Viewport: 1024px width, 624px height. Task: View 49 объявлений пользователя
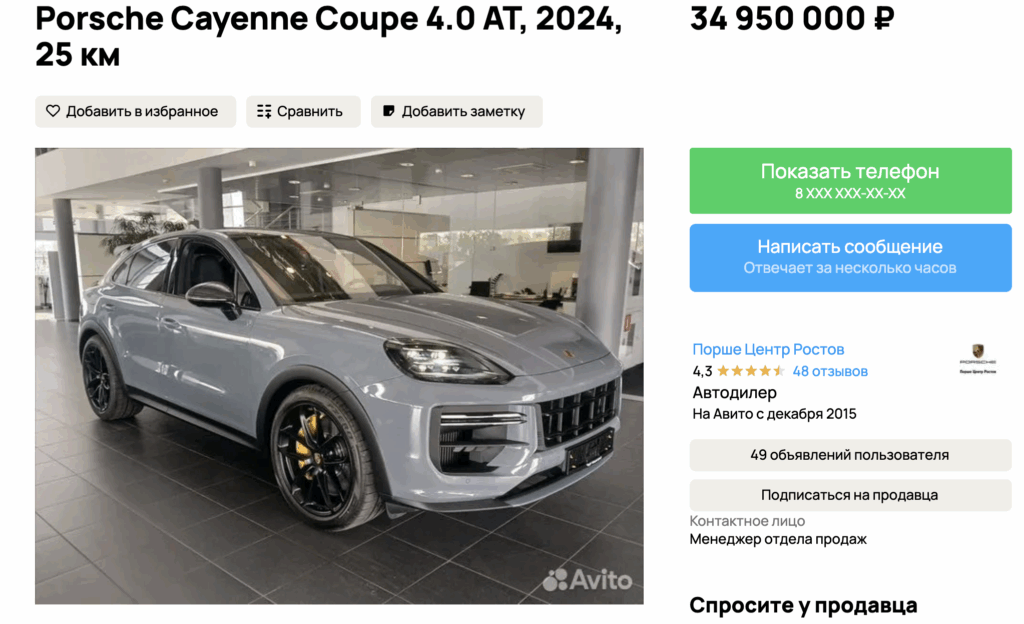tap(850, 455)
